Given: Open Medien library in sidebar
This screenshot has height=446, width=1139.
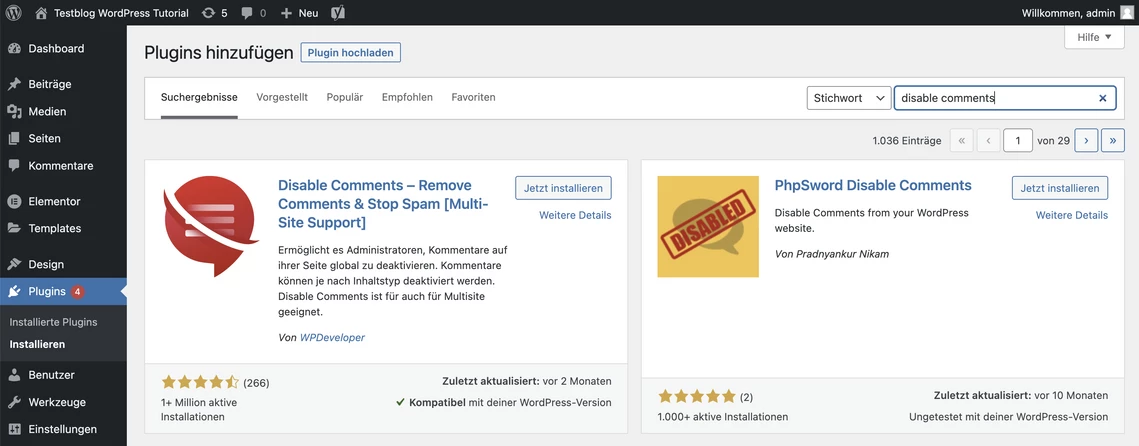Looking at the screenshot, I should (47, 111).
